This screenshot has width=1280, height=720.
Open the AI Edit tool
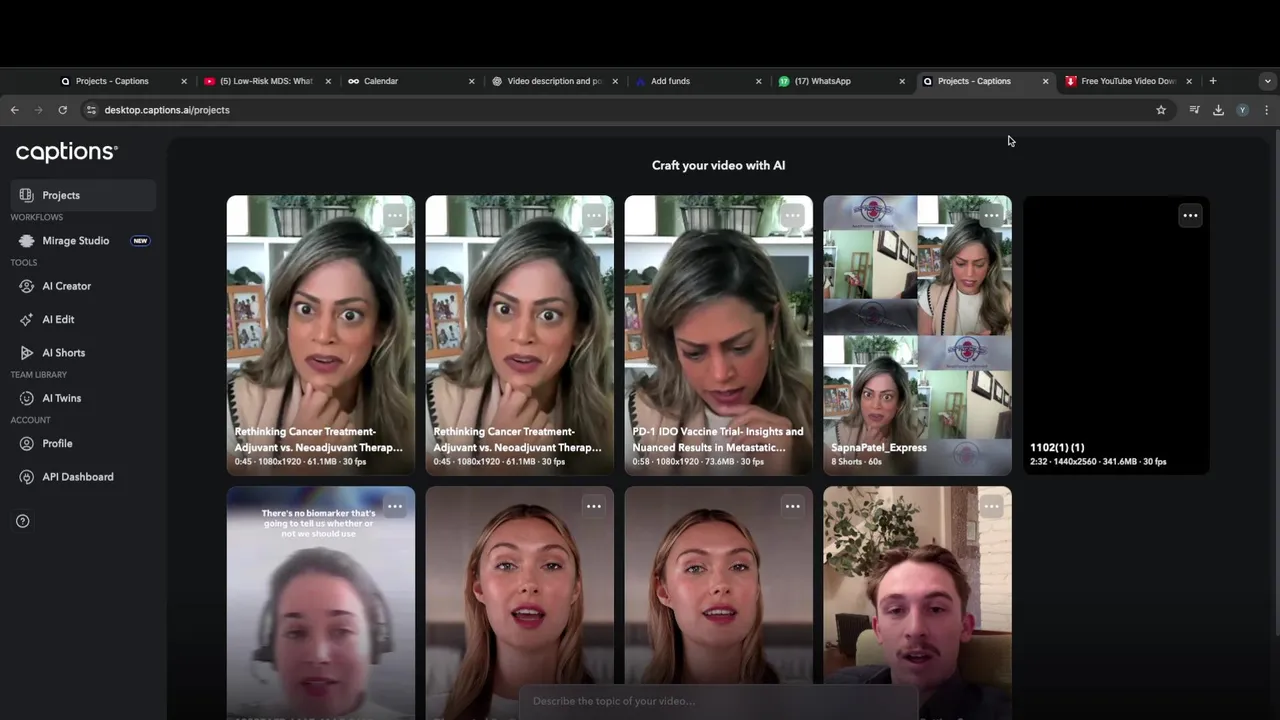82,319
